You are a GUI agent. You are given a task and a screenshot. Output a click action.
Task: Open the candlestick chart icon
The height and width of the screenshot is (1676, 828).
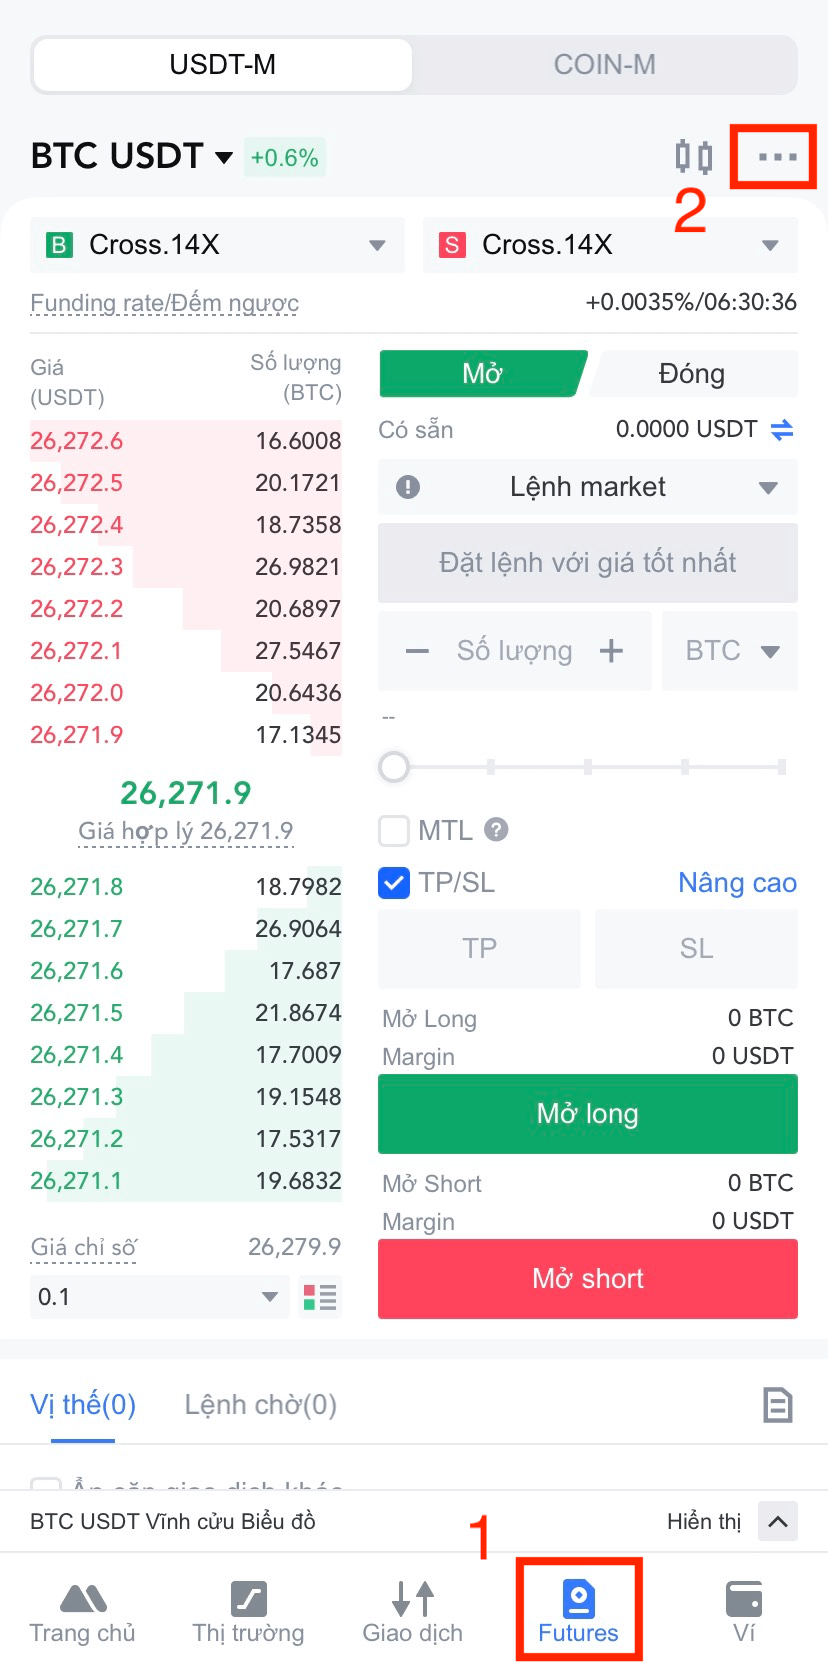coord(693,157)
